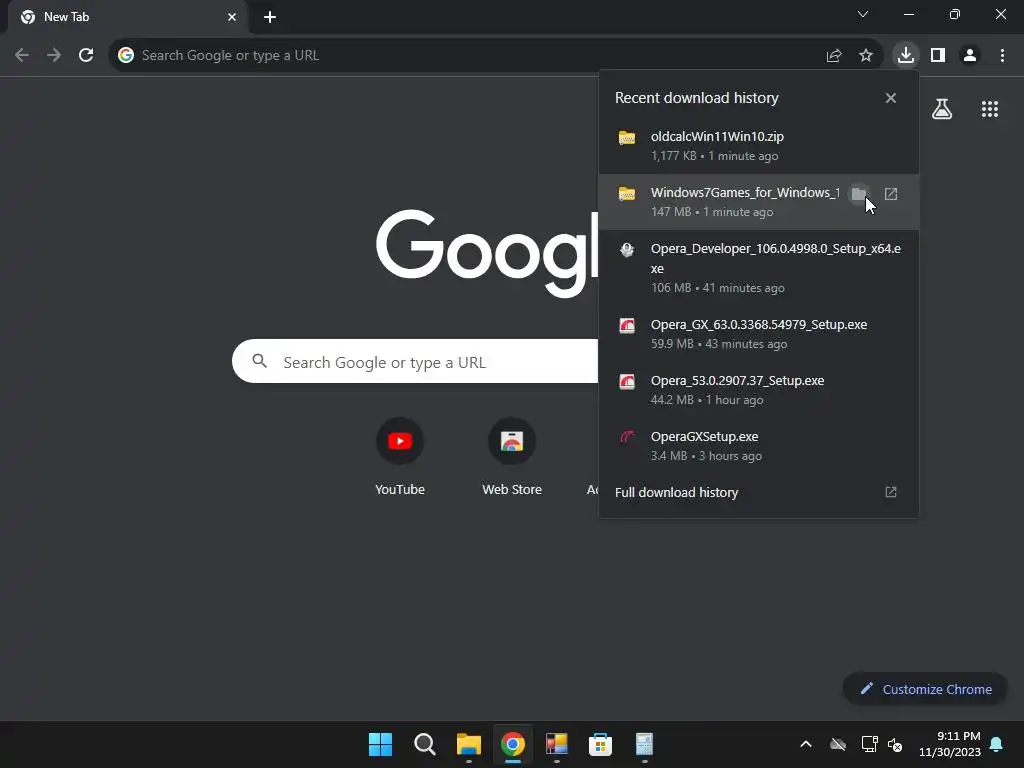
Task: Click the bookmark star icon
Action: (x=866, y=56)
